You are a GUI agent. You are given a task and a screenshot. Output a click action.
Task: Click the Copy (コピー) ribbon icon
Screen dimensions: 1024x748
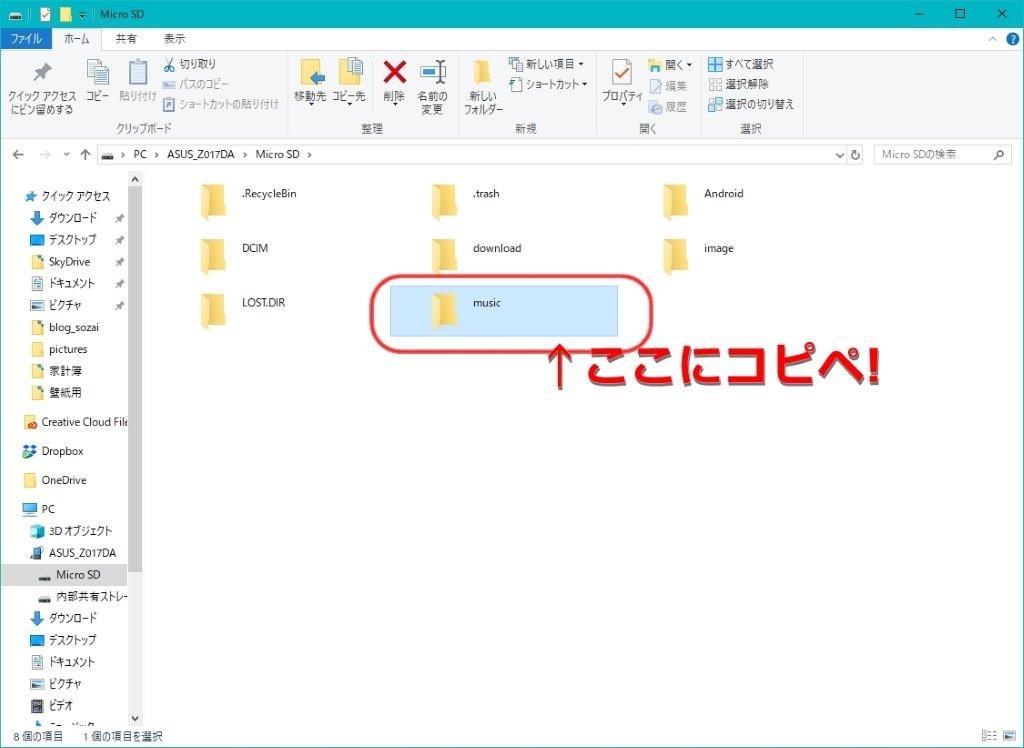tap(97, 73)
